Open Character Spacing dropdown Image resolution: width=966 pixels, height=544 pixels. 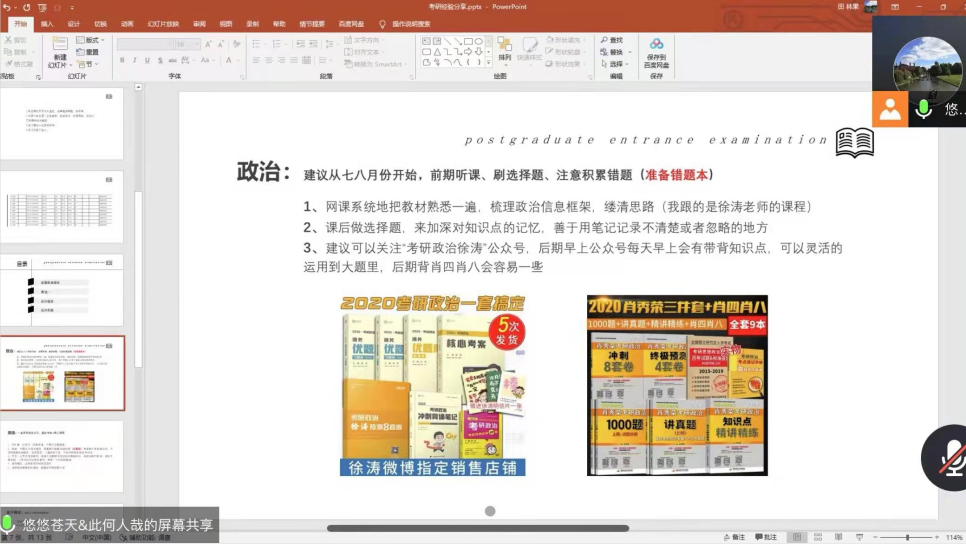[x=186, y=60]
